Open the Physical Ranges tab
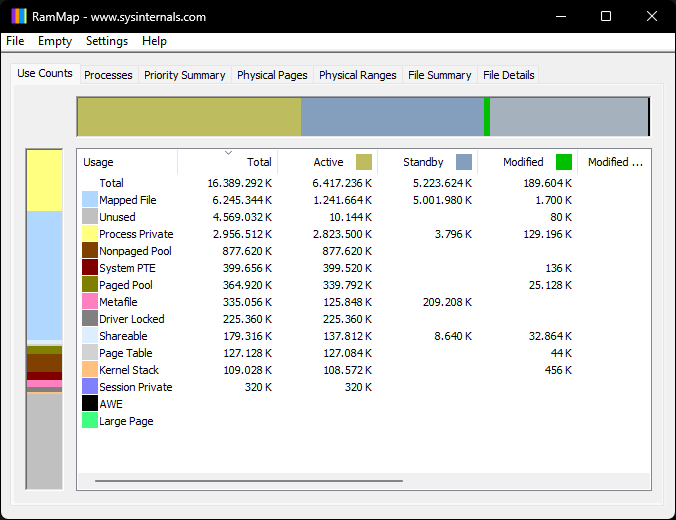676x520 pixels. click(x=357, y=75)
